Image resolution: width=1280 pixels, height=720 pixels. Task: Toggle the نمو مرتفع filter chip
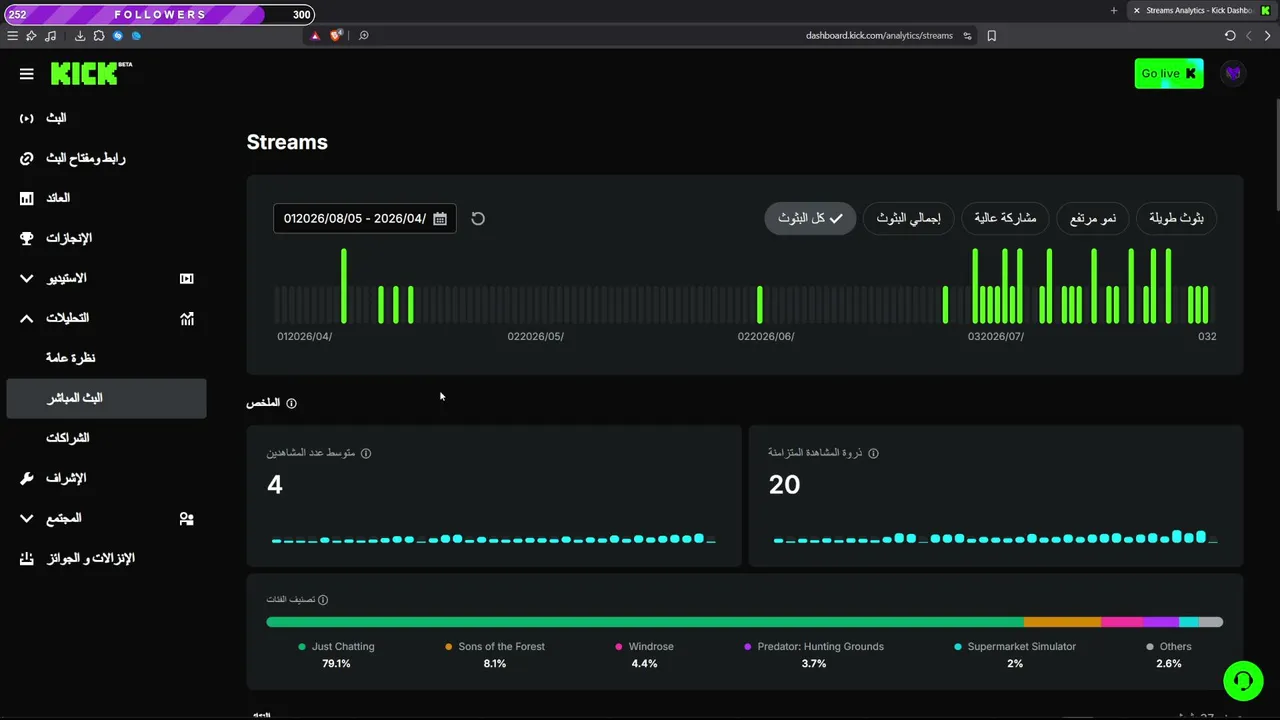tap(1093, 218)
